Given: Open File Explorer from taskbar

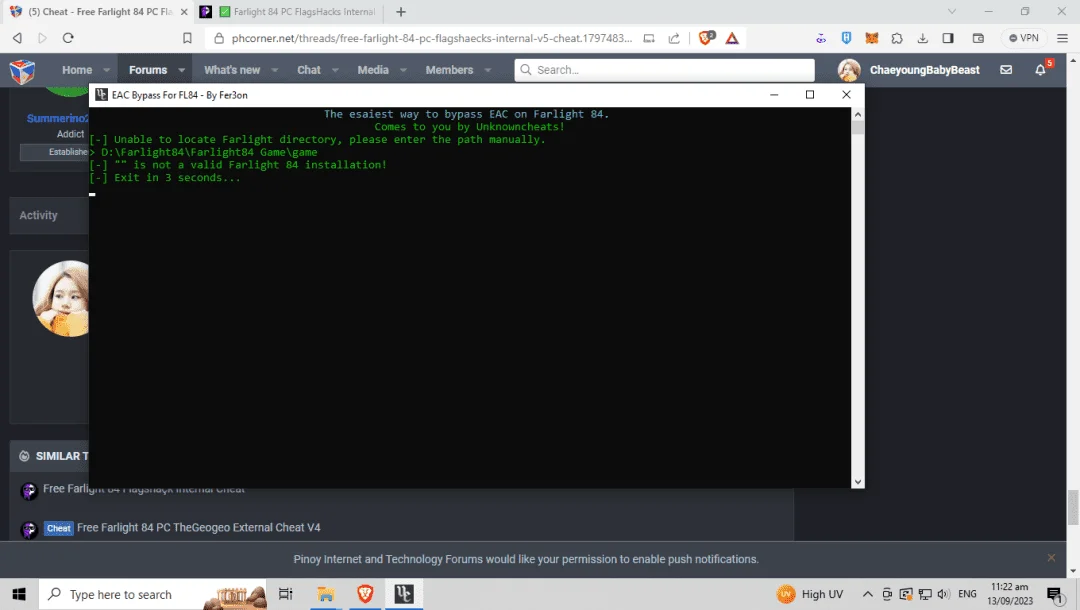Looking at the screenshot, I should (325, 594).
